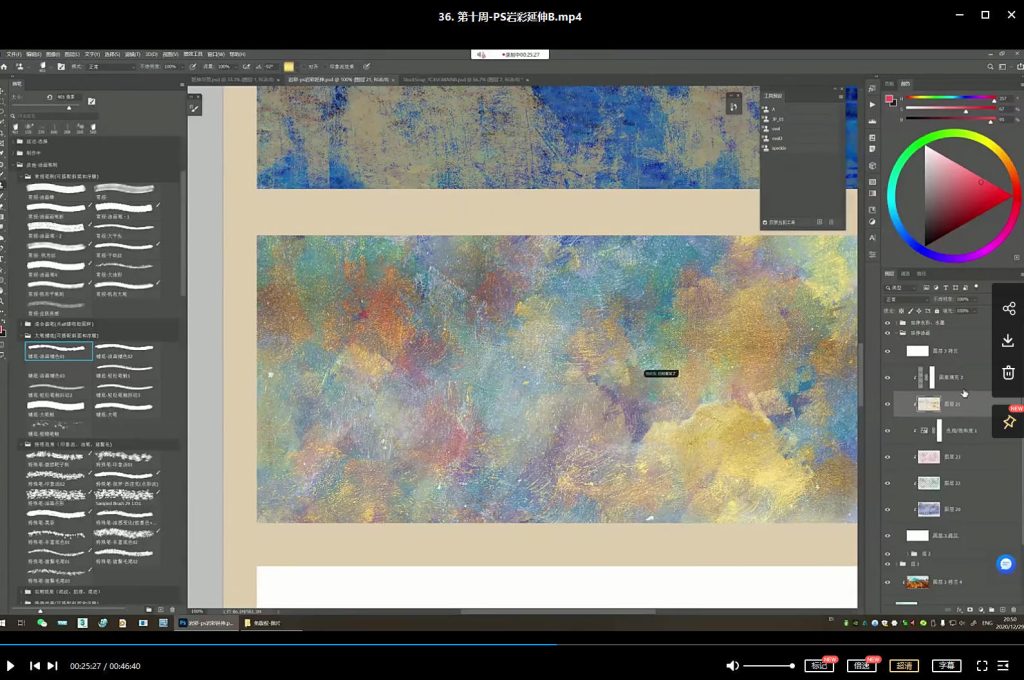Adjust the player volume slider

[x=768, y=666]
